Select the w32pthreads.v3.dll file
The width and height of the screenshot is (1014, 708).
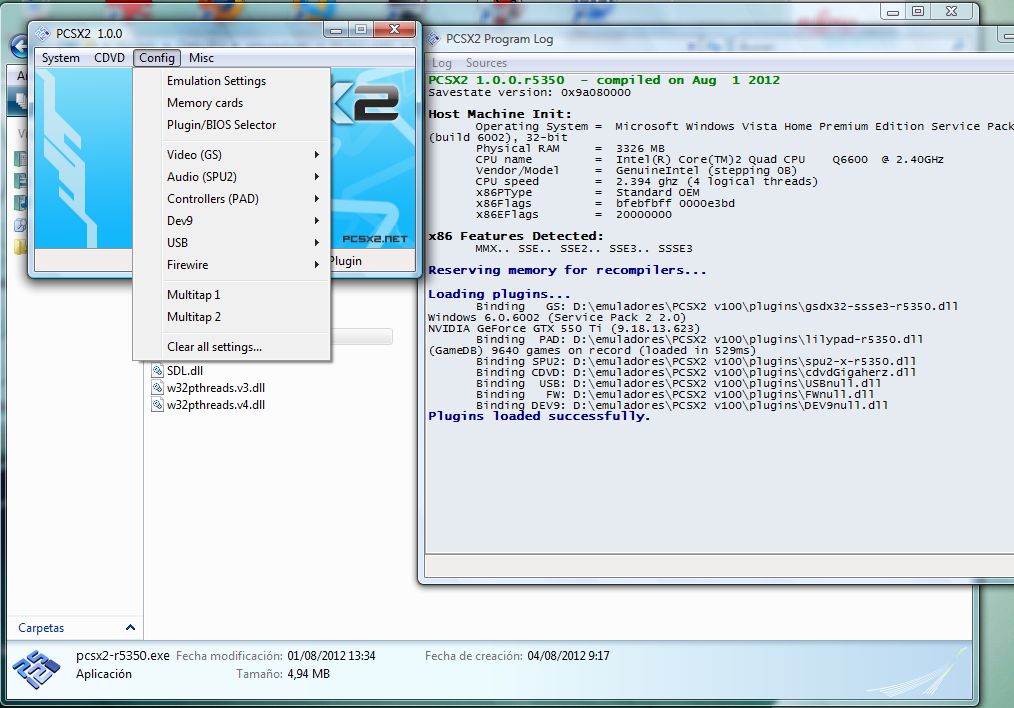pos(216,388)
